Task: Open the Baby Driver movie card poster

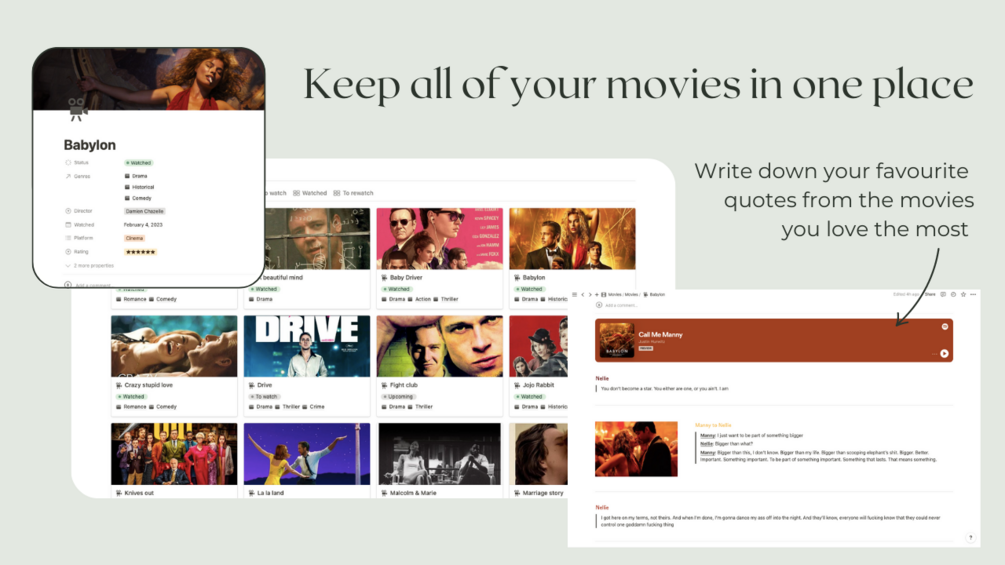Action: (440, 238)
